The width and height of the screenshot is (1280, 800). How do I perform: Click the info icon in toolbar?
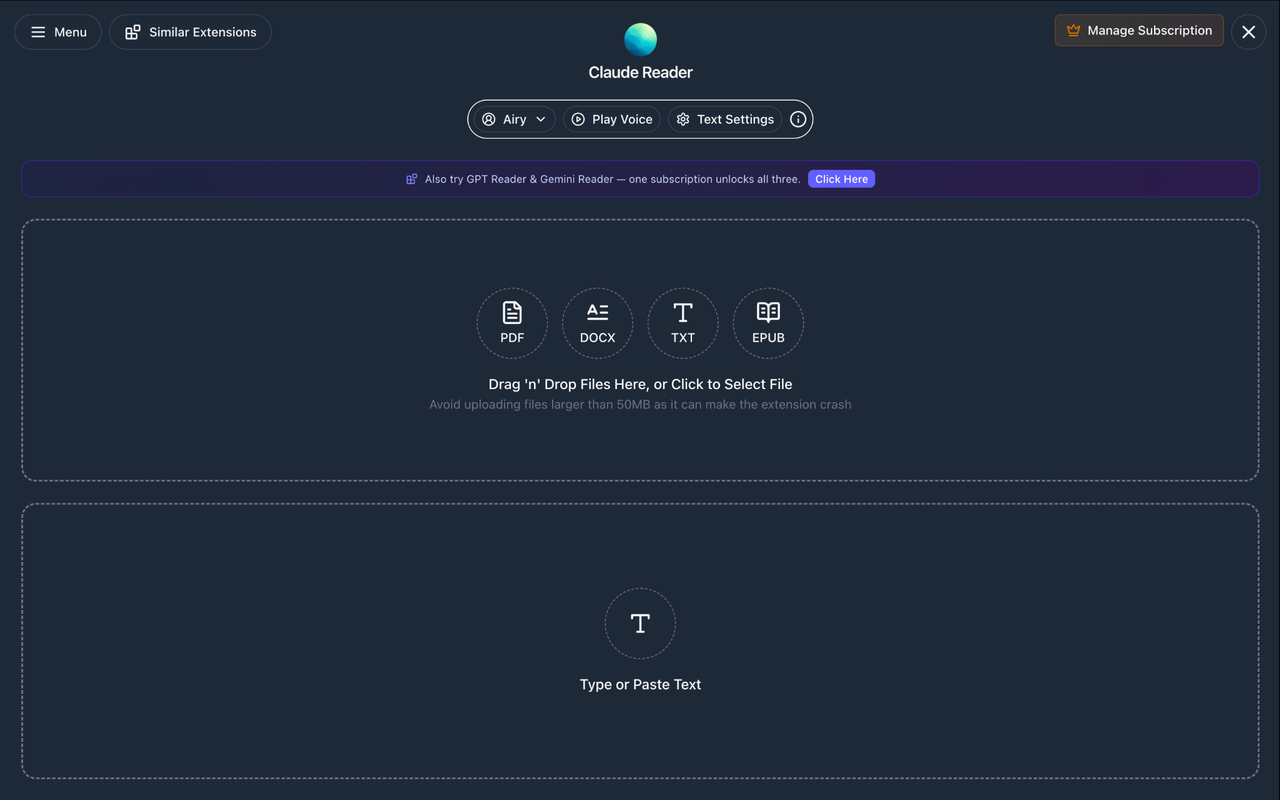point(798,119)
